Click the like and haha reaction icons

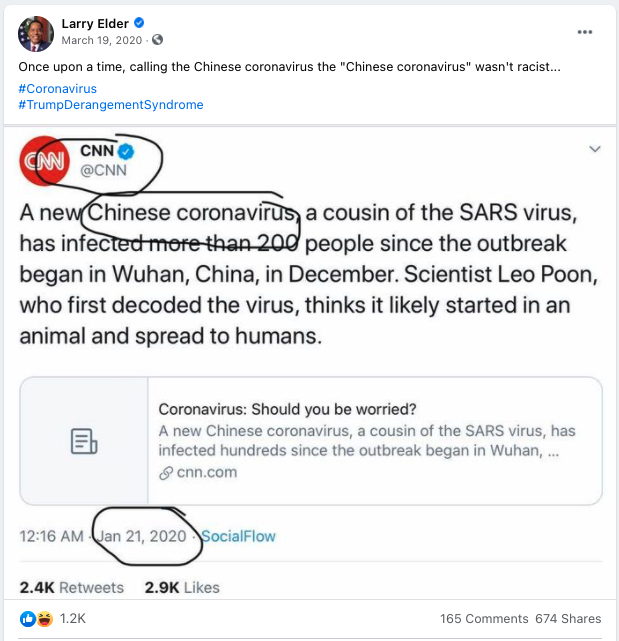point(39,619)
